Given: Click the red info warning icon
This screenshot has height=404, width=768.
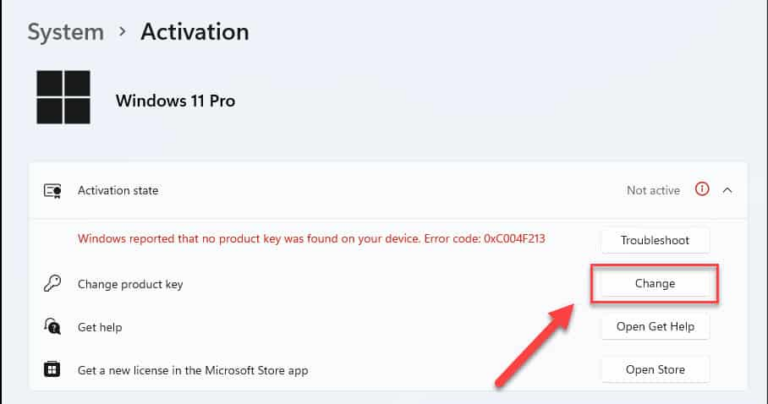Looking at the screenshot, I should click(702, 189).
